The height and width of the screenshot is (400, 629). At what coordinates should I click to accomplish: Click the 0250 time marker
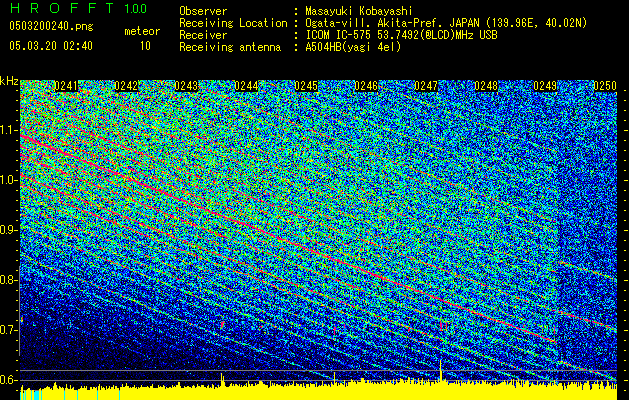605,86
